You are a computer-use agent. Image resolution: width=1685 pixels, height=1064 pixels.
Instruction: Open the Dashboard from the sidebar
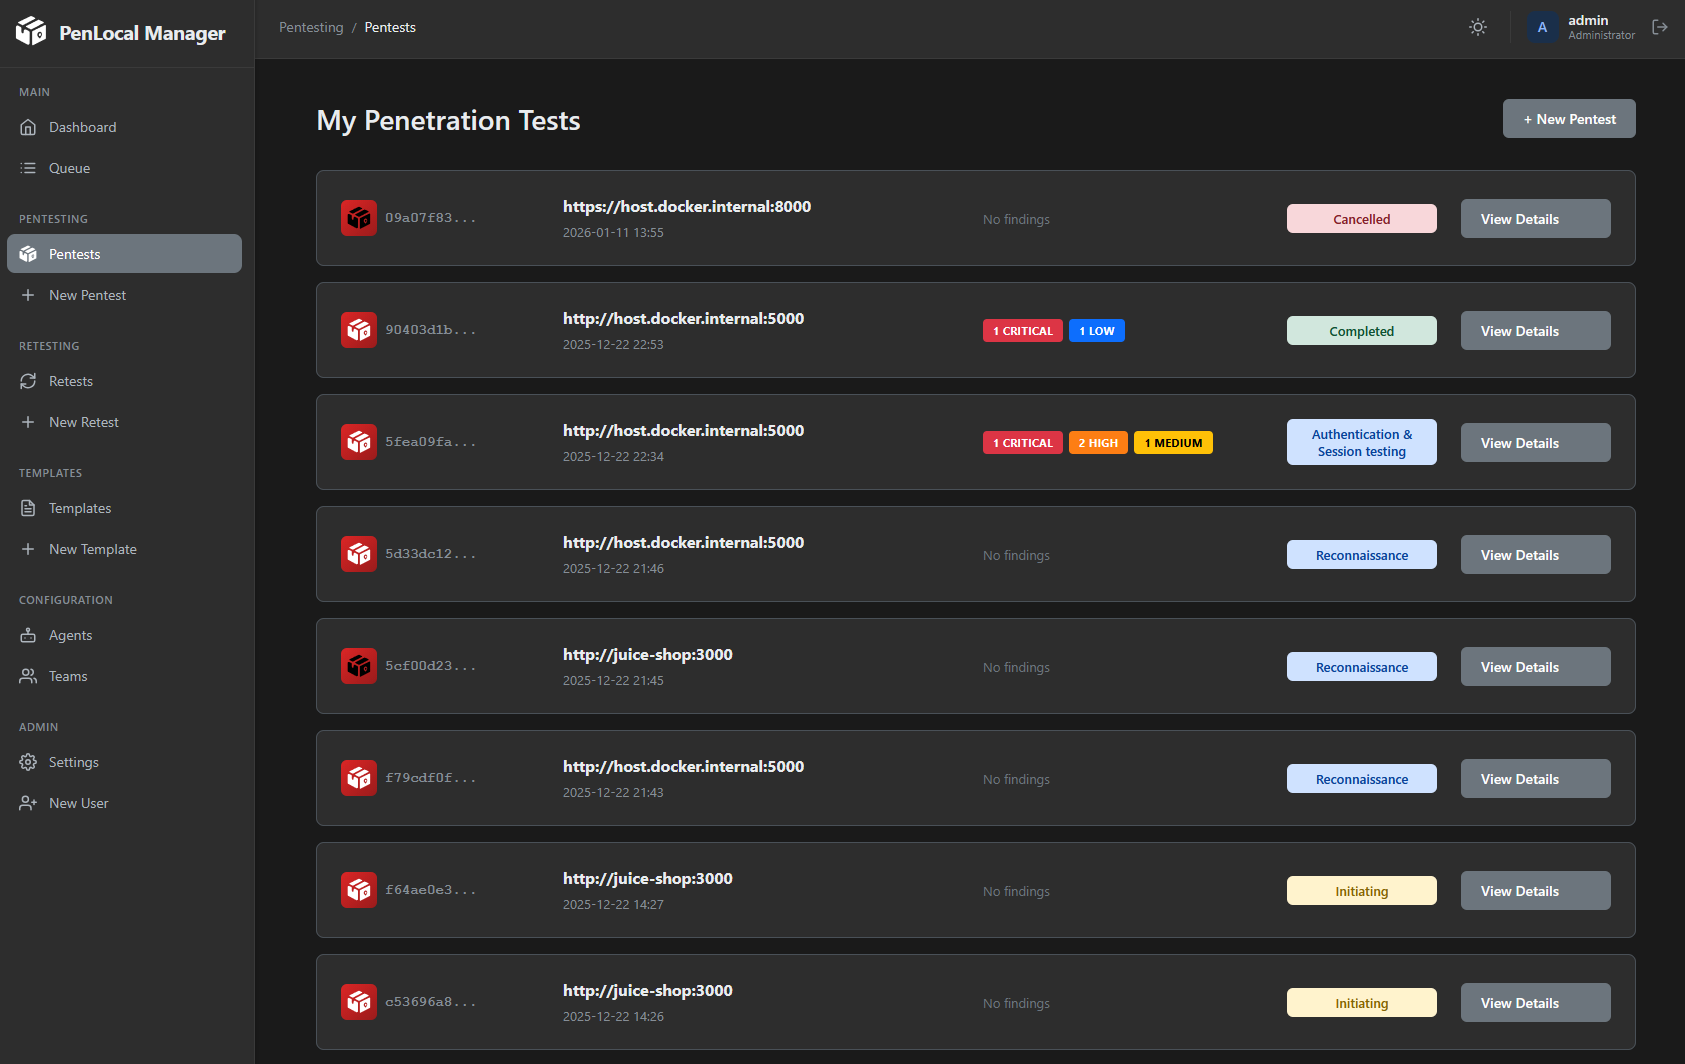coord(82,127)
